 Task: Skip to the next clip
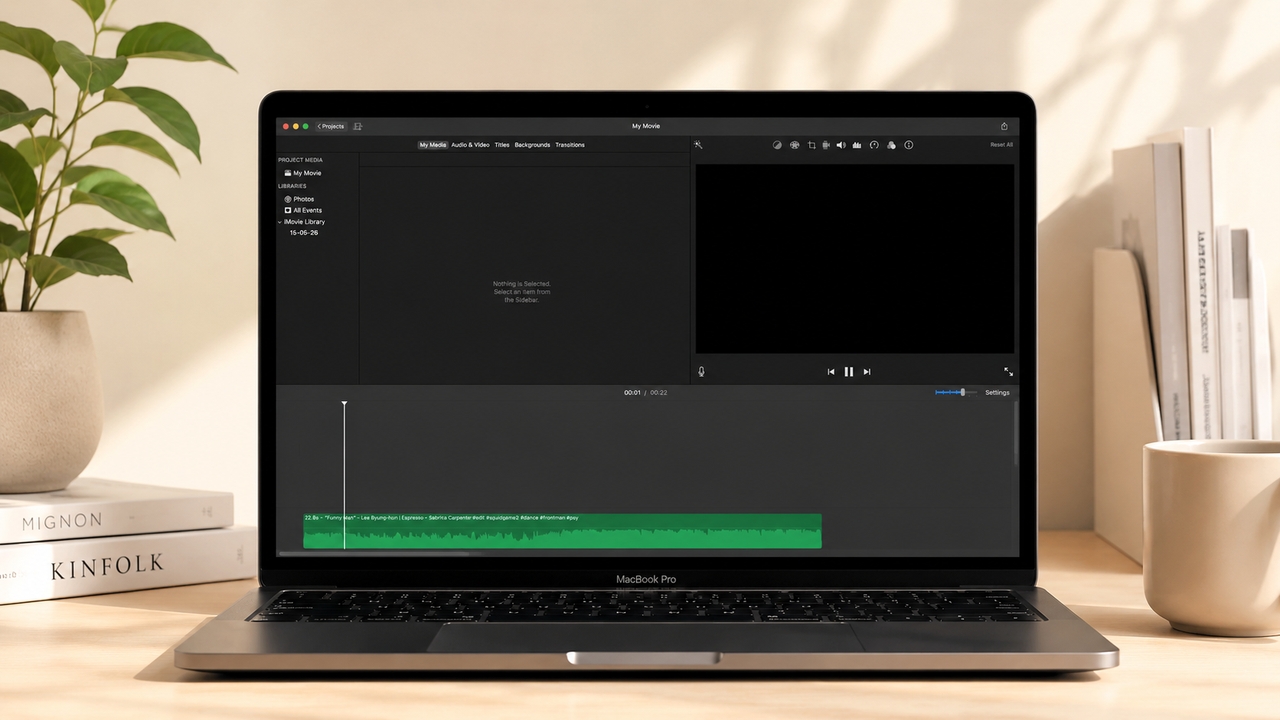867,371
